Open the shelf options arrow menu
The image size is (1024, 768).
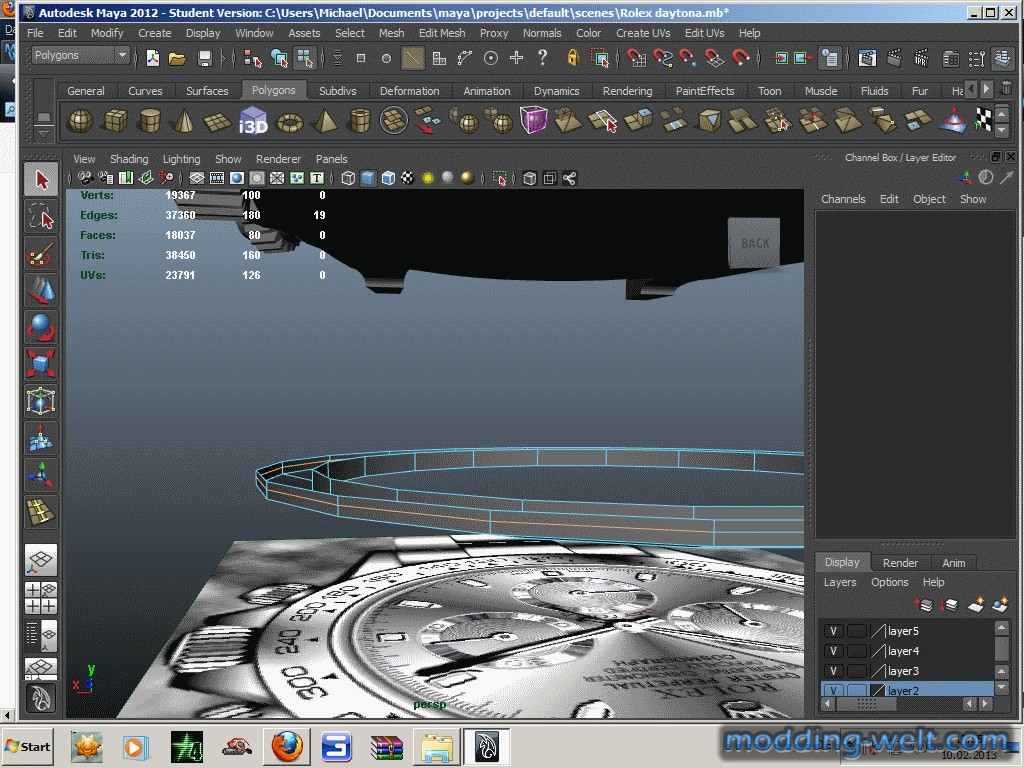pyautogui.click(x=44, y=133)
